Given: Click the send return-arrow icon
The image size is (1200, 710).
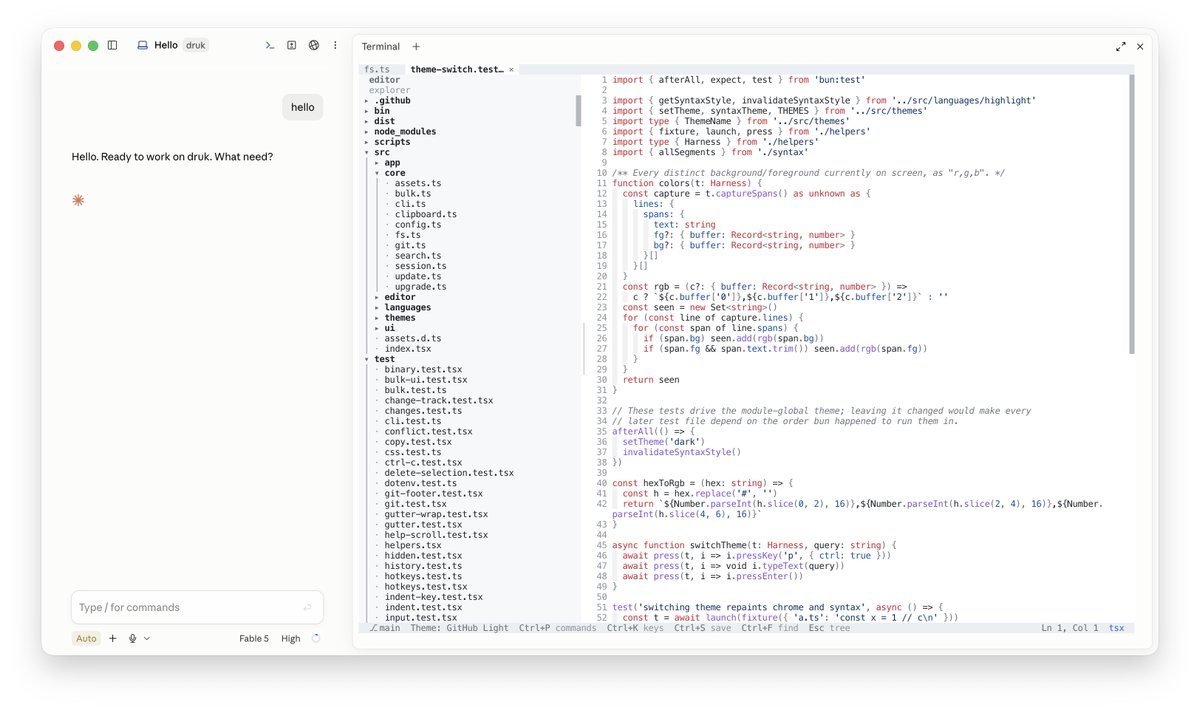Looking at the screenshot, I should point(306,607).
